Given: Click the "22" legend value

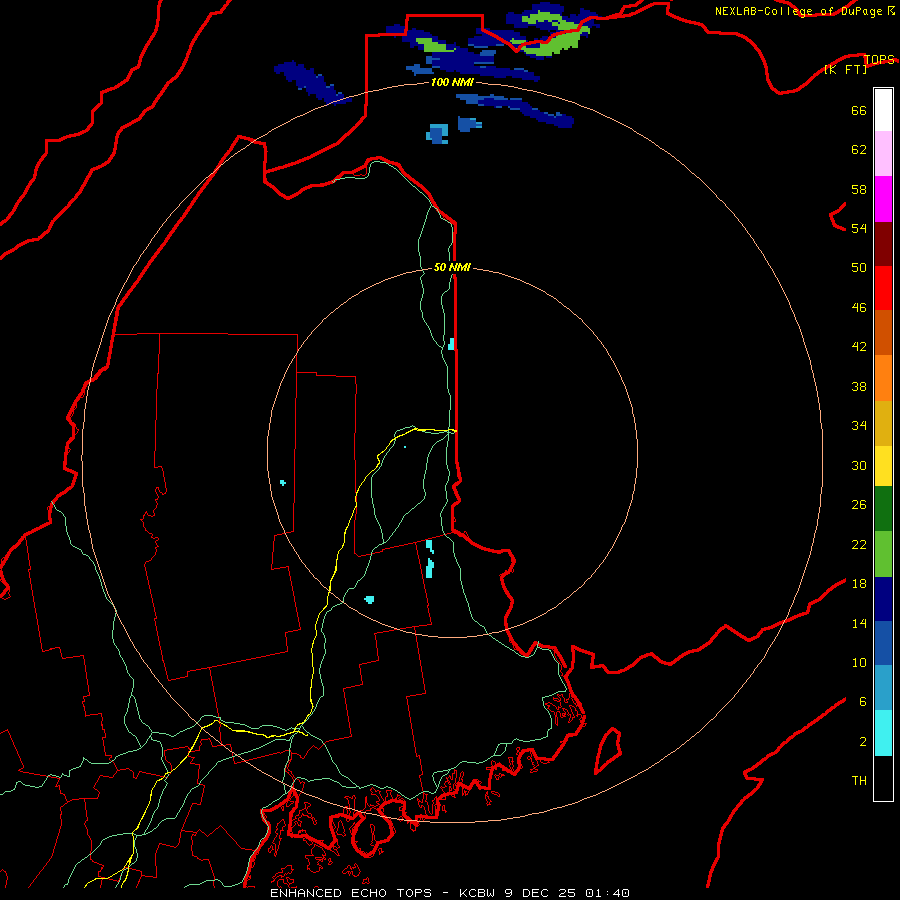Looking at the screenshot, I should point(859,544).
